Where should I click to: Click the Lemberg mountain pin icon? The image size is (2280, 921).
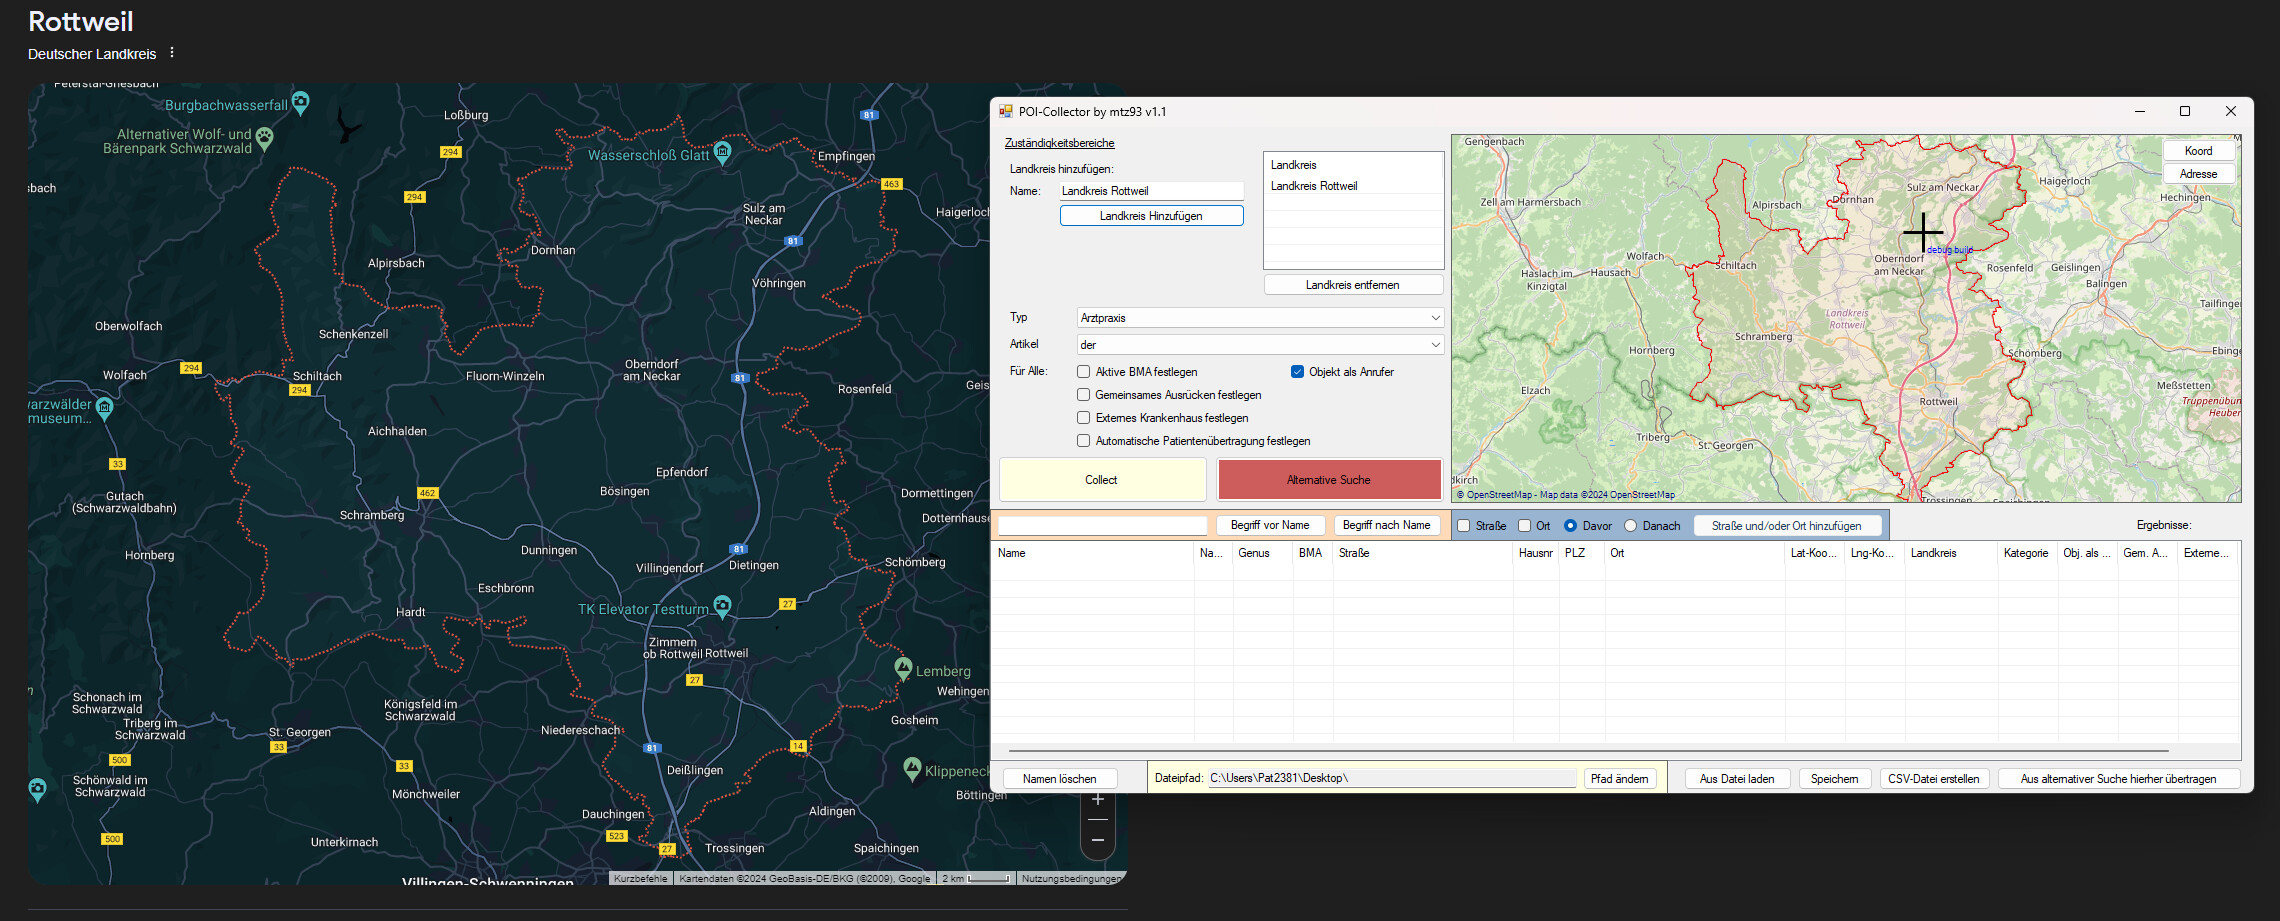[x=903, y=668]
